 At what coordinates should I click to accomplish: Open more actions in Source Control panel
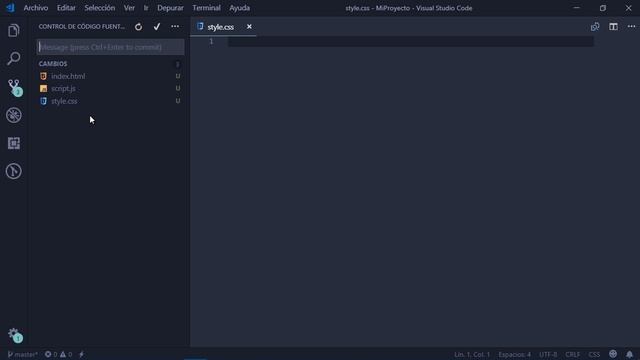175,27
